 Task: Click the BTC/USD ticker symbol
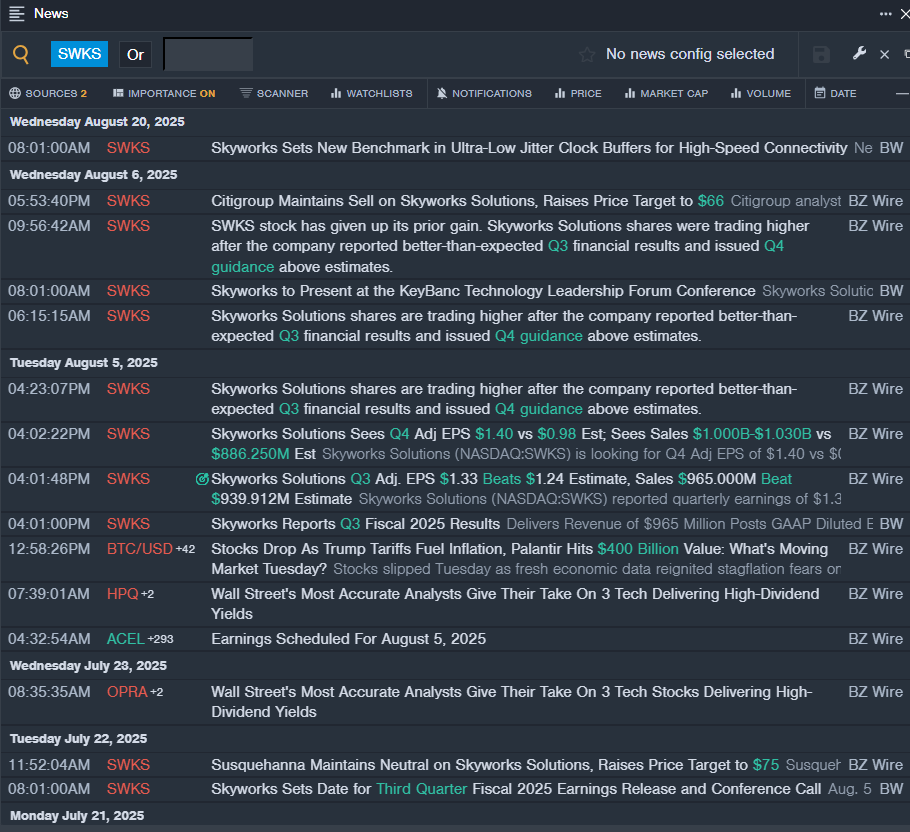point(139,549)
